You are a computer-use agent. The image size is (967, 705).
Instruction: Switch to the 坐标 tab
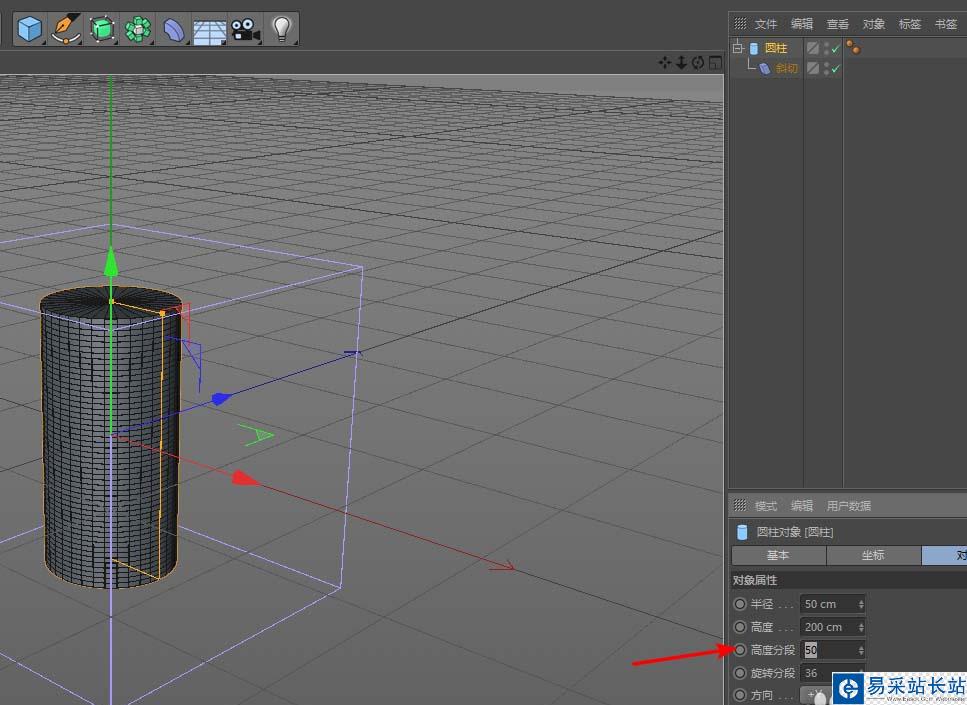tap(872, 555)
